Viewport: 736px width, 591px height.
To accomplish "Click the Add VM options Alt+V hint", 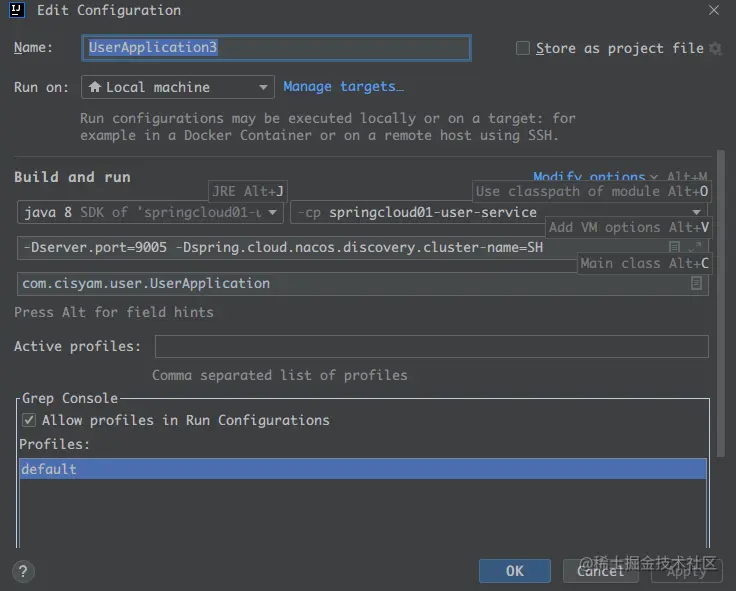I will pyautogui.click(x=629, y=227).
